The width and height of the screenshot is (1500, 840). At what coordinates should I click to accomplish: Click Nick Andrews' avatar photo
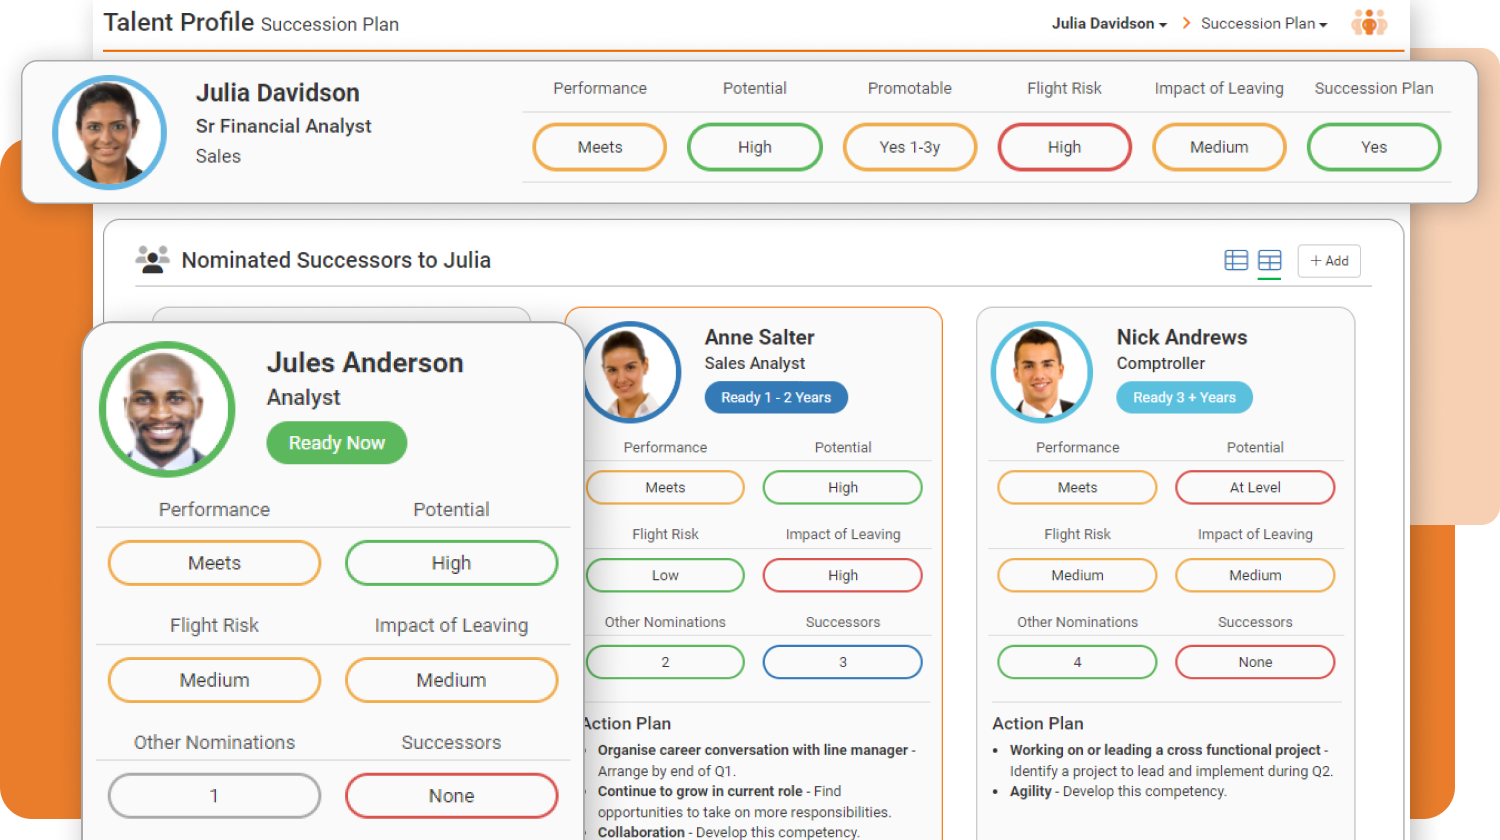click(x=1042, y=372)
